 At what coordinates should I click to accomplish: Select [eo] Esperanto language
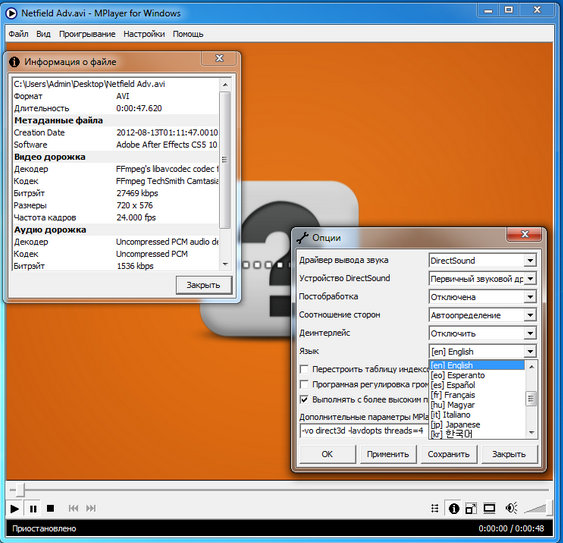click(477, 375)
